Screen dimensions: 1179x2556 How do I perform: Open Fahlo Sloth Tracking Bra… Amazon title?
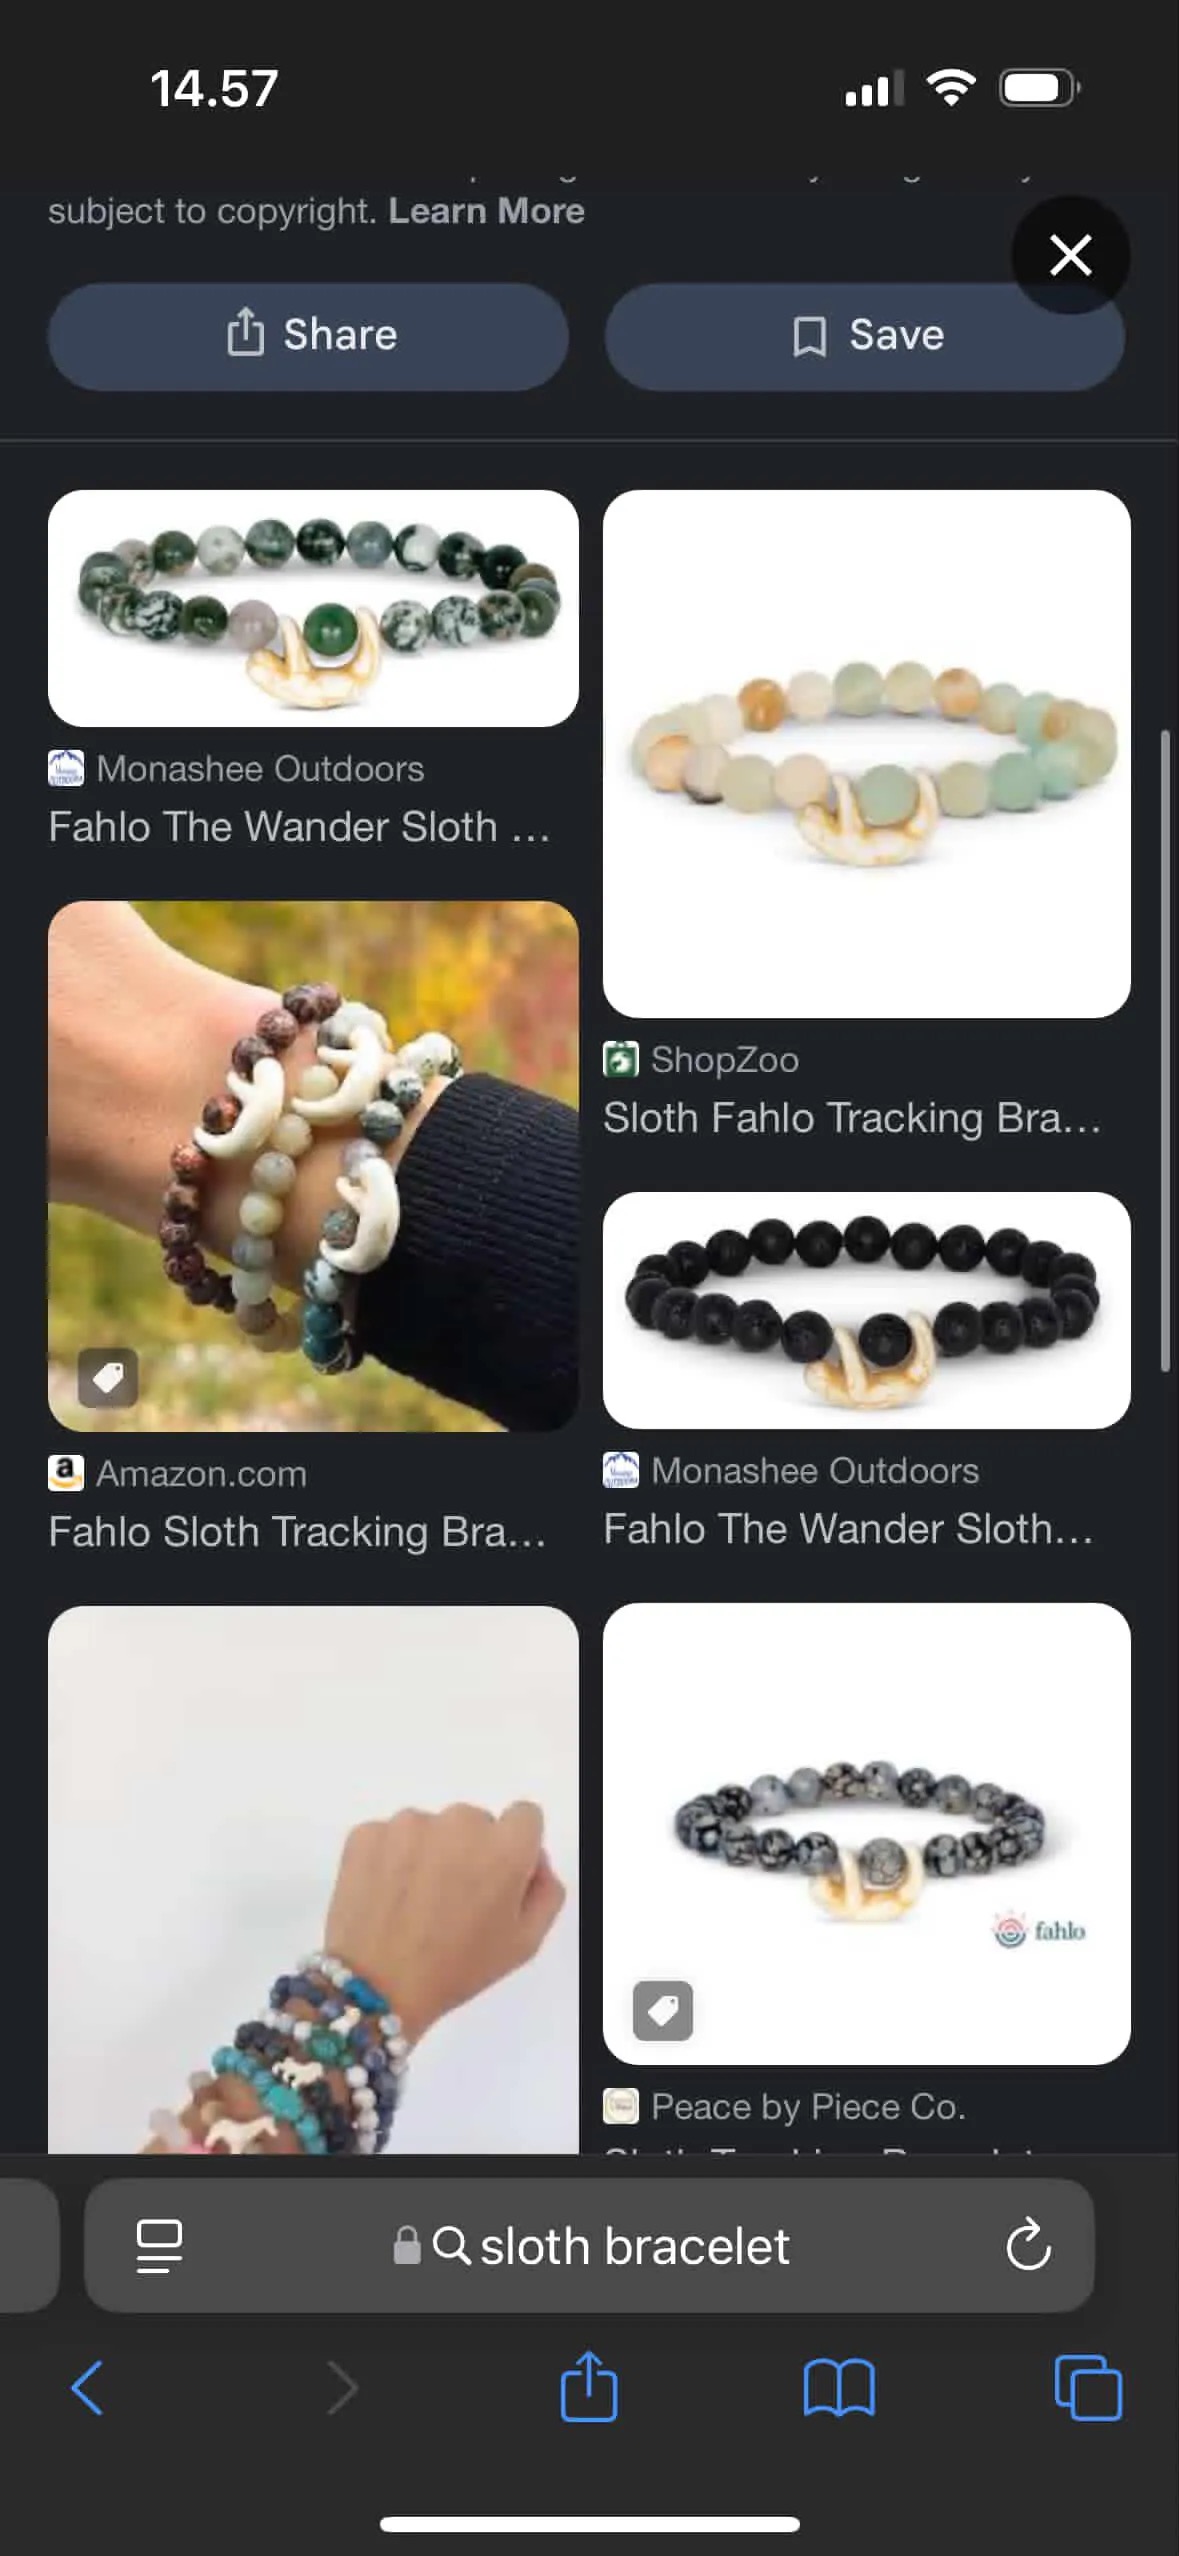[x=297, y=1532]
